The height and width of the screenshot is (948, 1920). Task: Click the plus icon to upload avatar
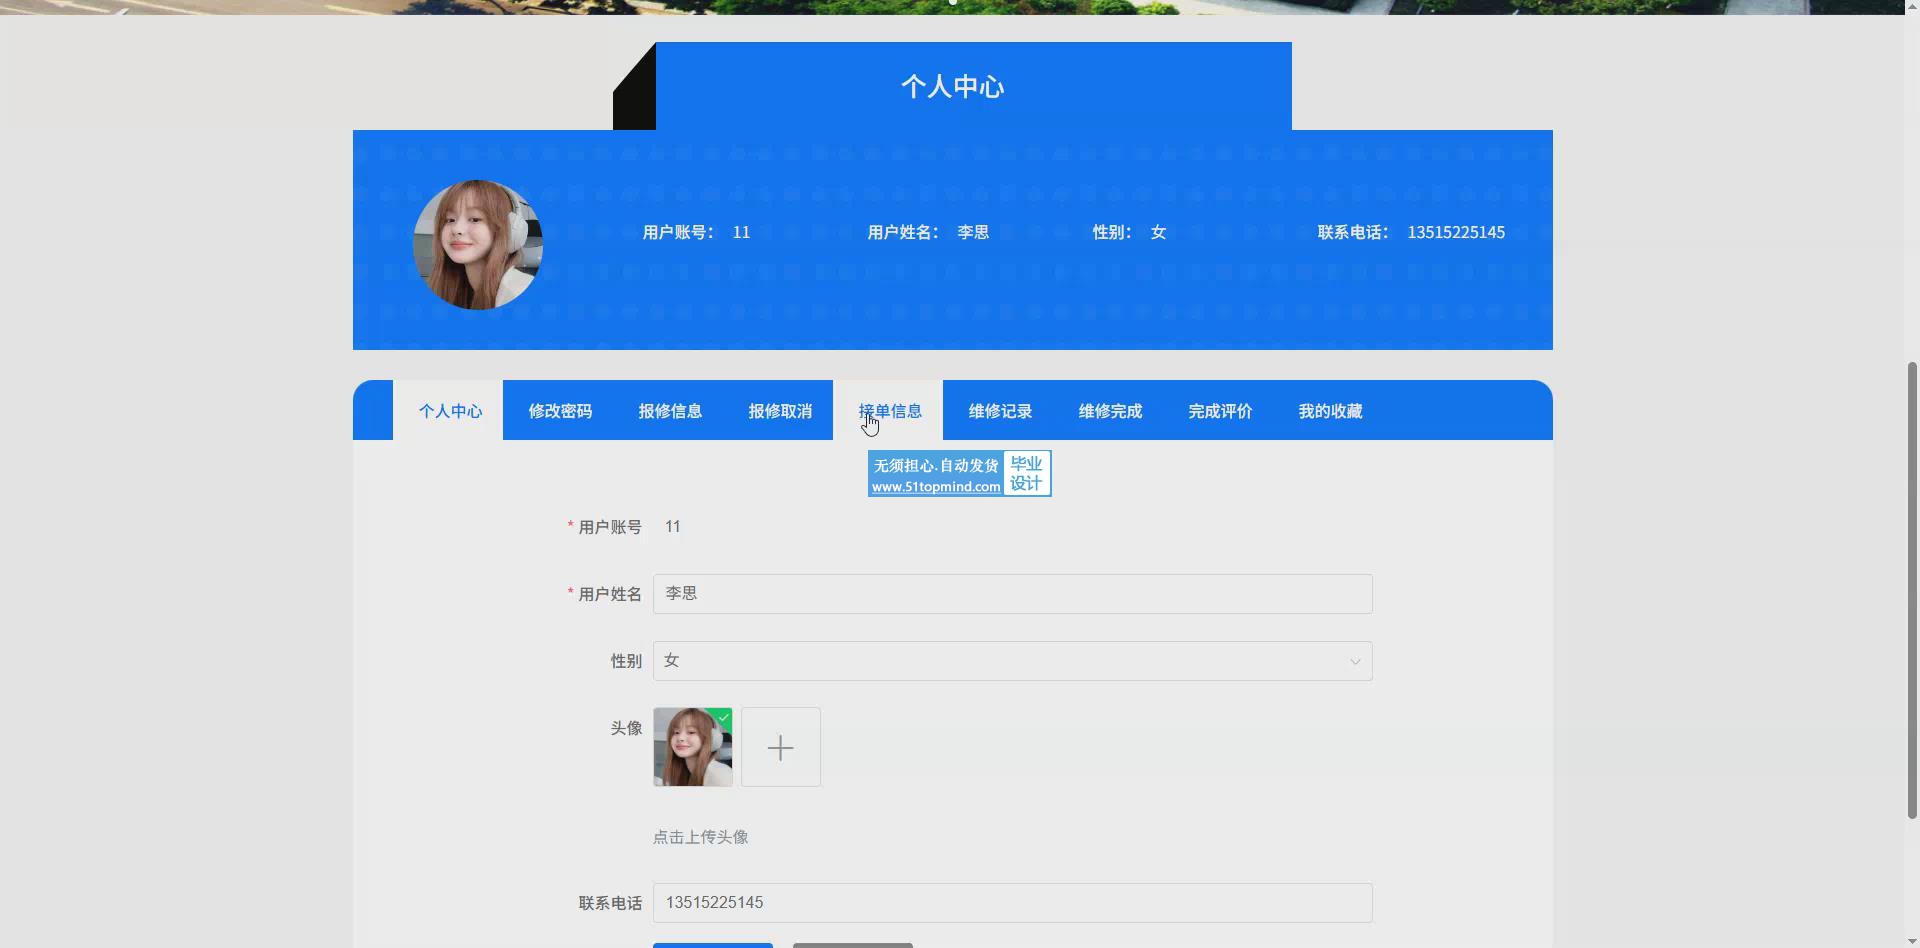pyautogui.click(x=780, y=747)
